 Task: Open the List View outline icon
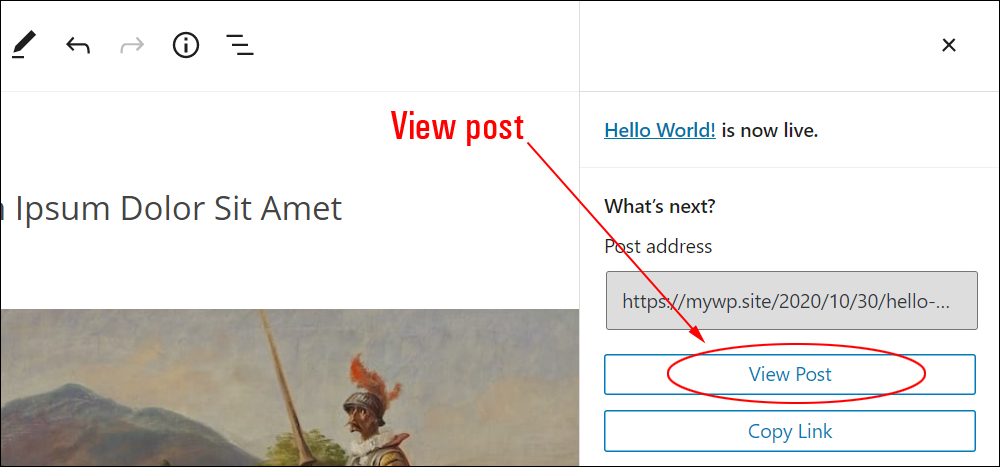click(x=240, y=45)
